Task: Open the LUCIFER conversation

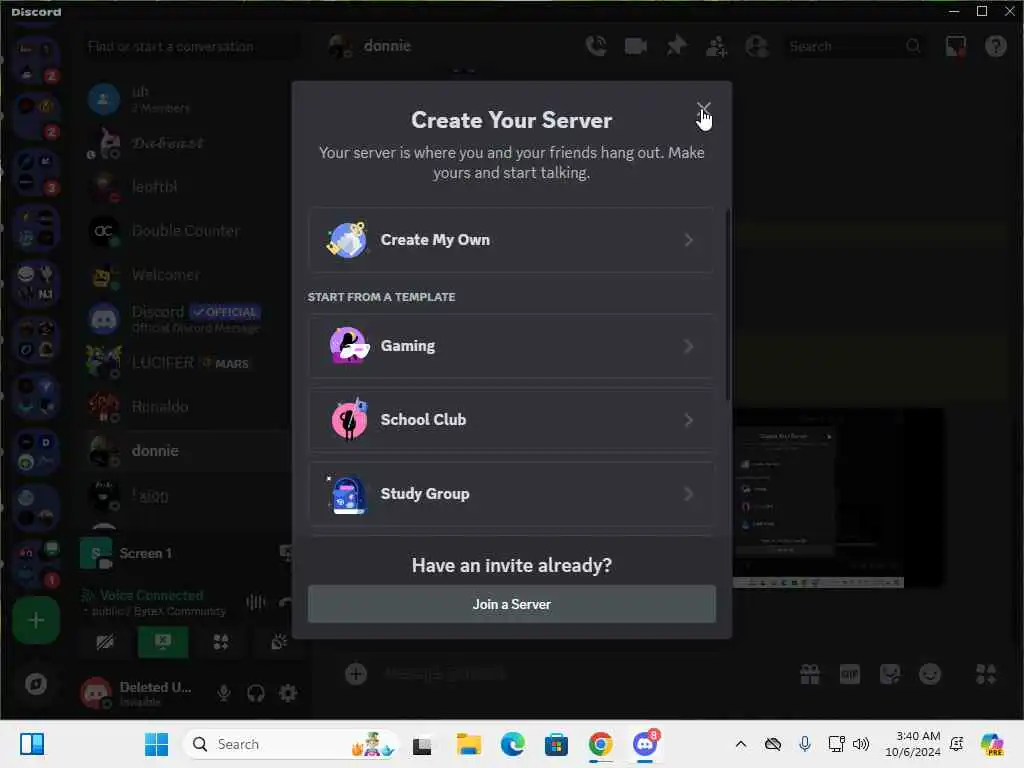Action: tap(186, 362)
